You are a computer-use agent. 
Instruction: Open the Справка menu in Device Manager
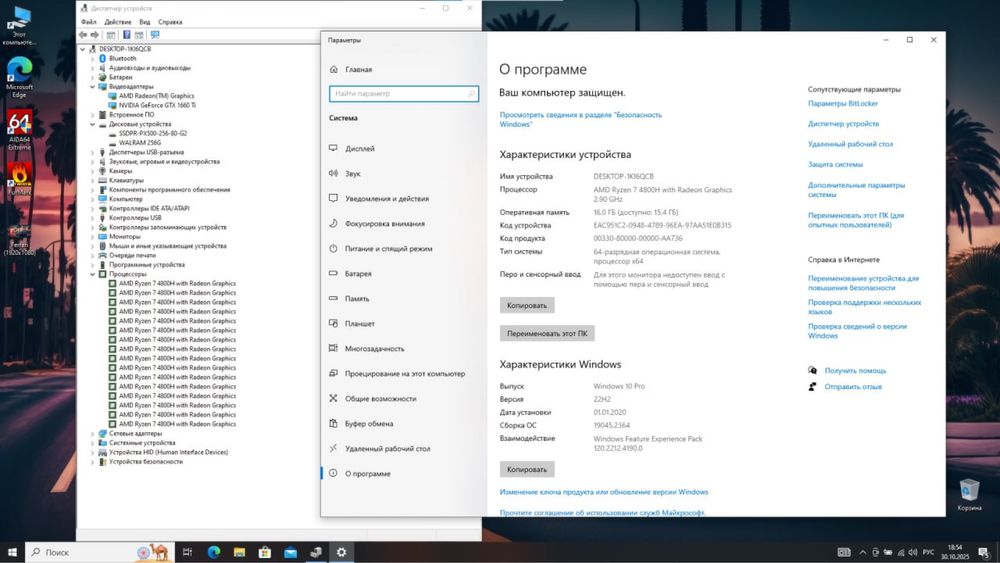[170, 22]
